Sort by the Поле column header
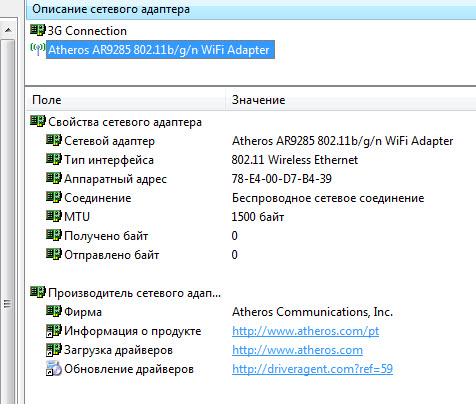 (126, 100)
